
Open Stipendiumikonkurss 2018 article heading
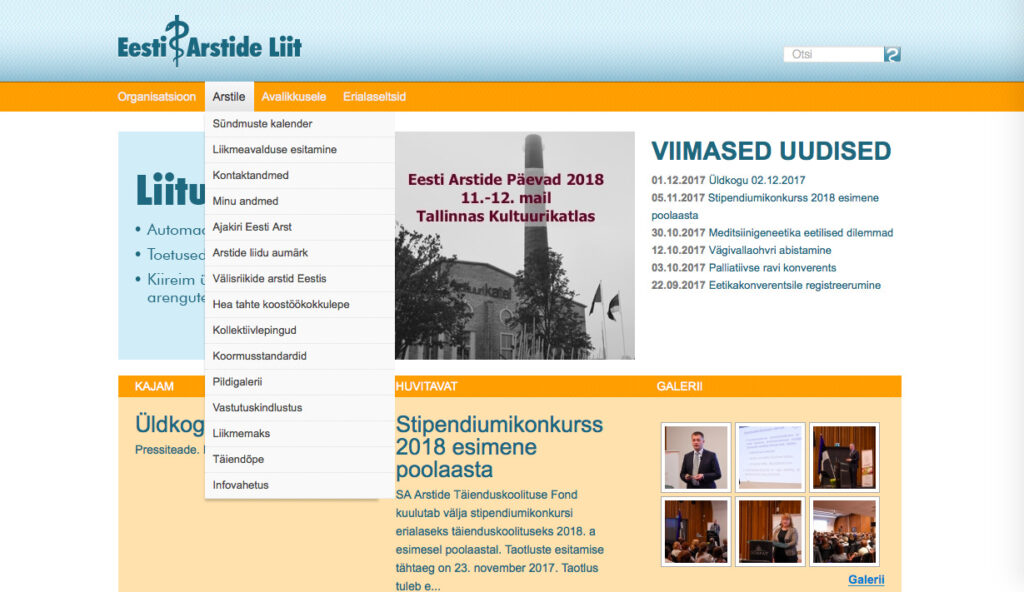click(500, 447)
